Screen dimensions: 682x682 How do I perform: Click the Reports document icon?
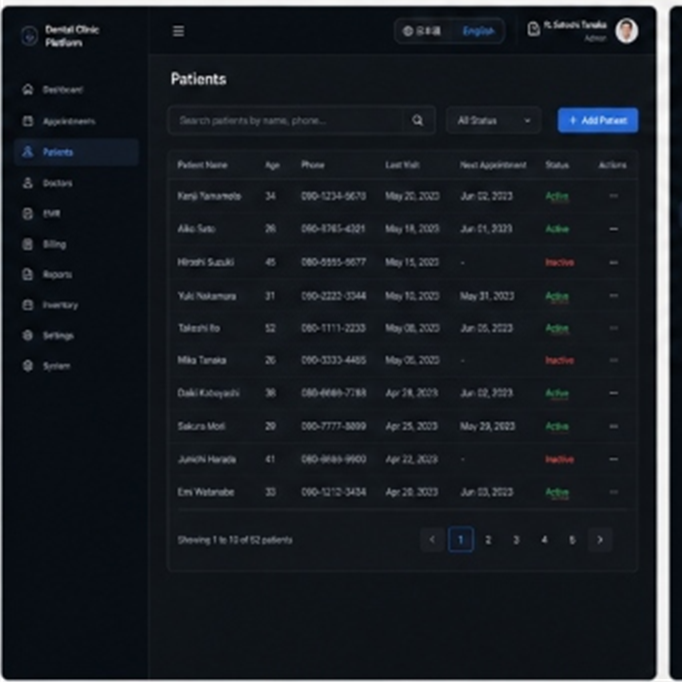pos(28,274)
